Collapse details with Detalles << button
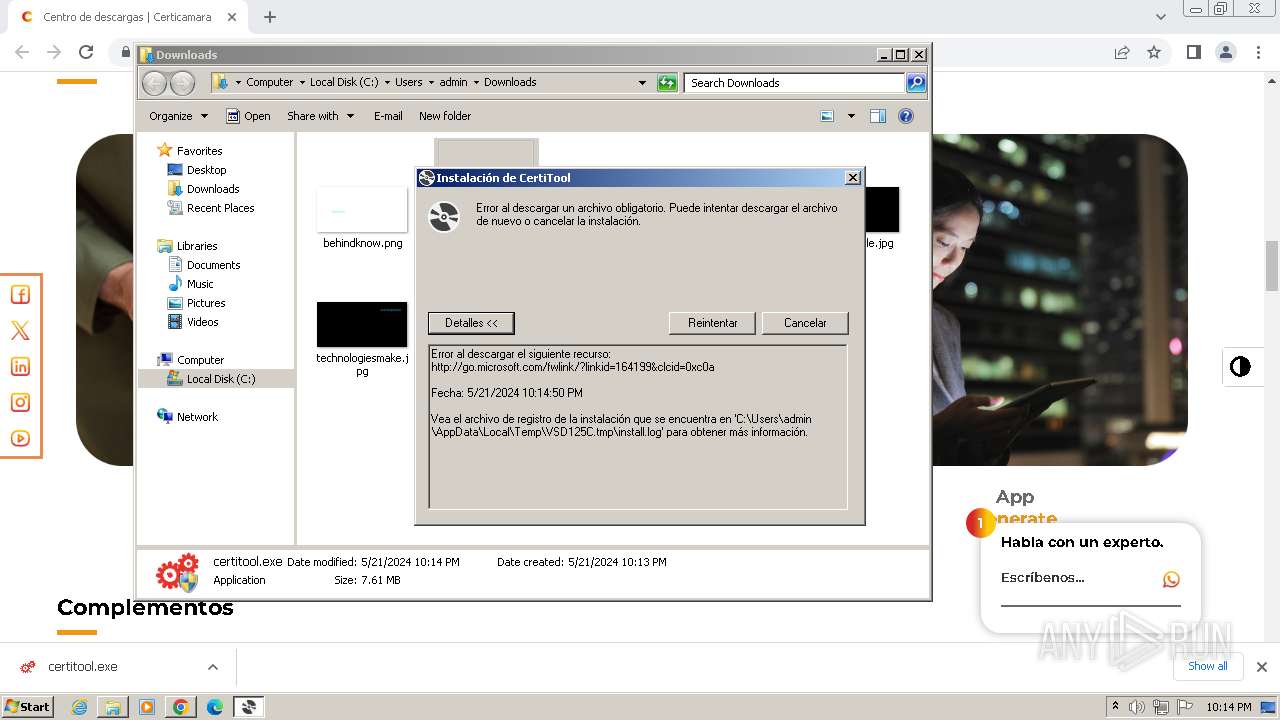Image resolution: width=1280 pixels, height=720 pixels. [x=471, y=323]
